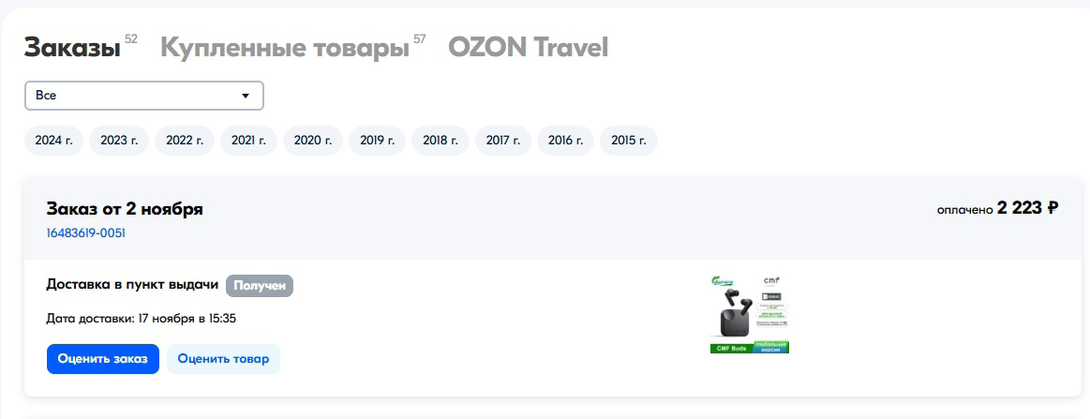This screenshot has width=1090, height=419.
Task: Open the Заказы tab
Action: [x=71, y=47]
